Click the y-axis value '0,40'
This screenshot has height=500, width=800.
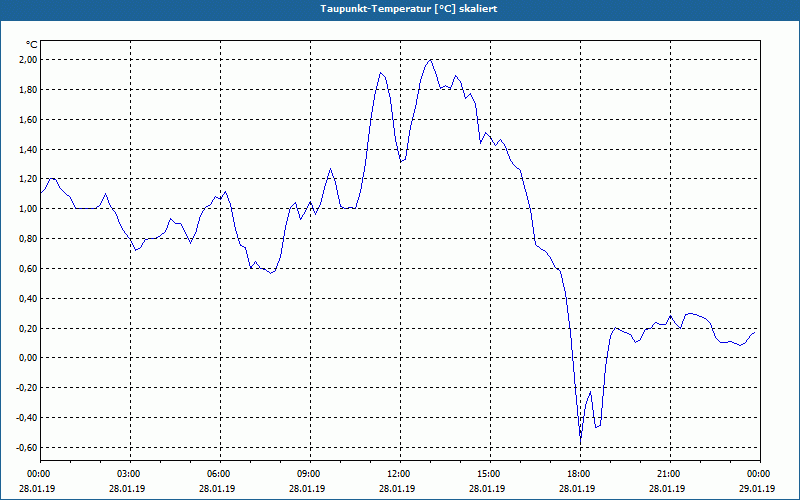(28, 298)
